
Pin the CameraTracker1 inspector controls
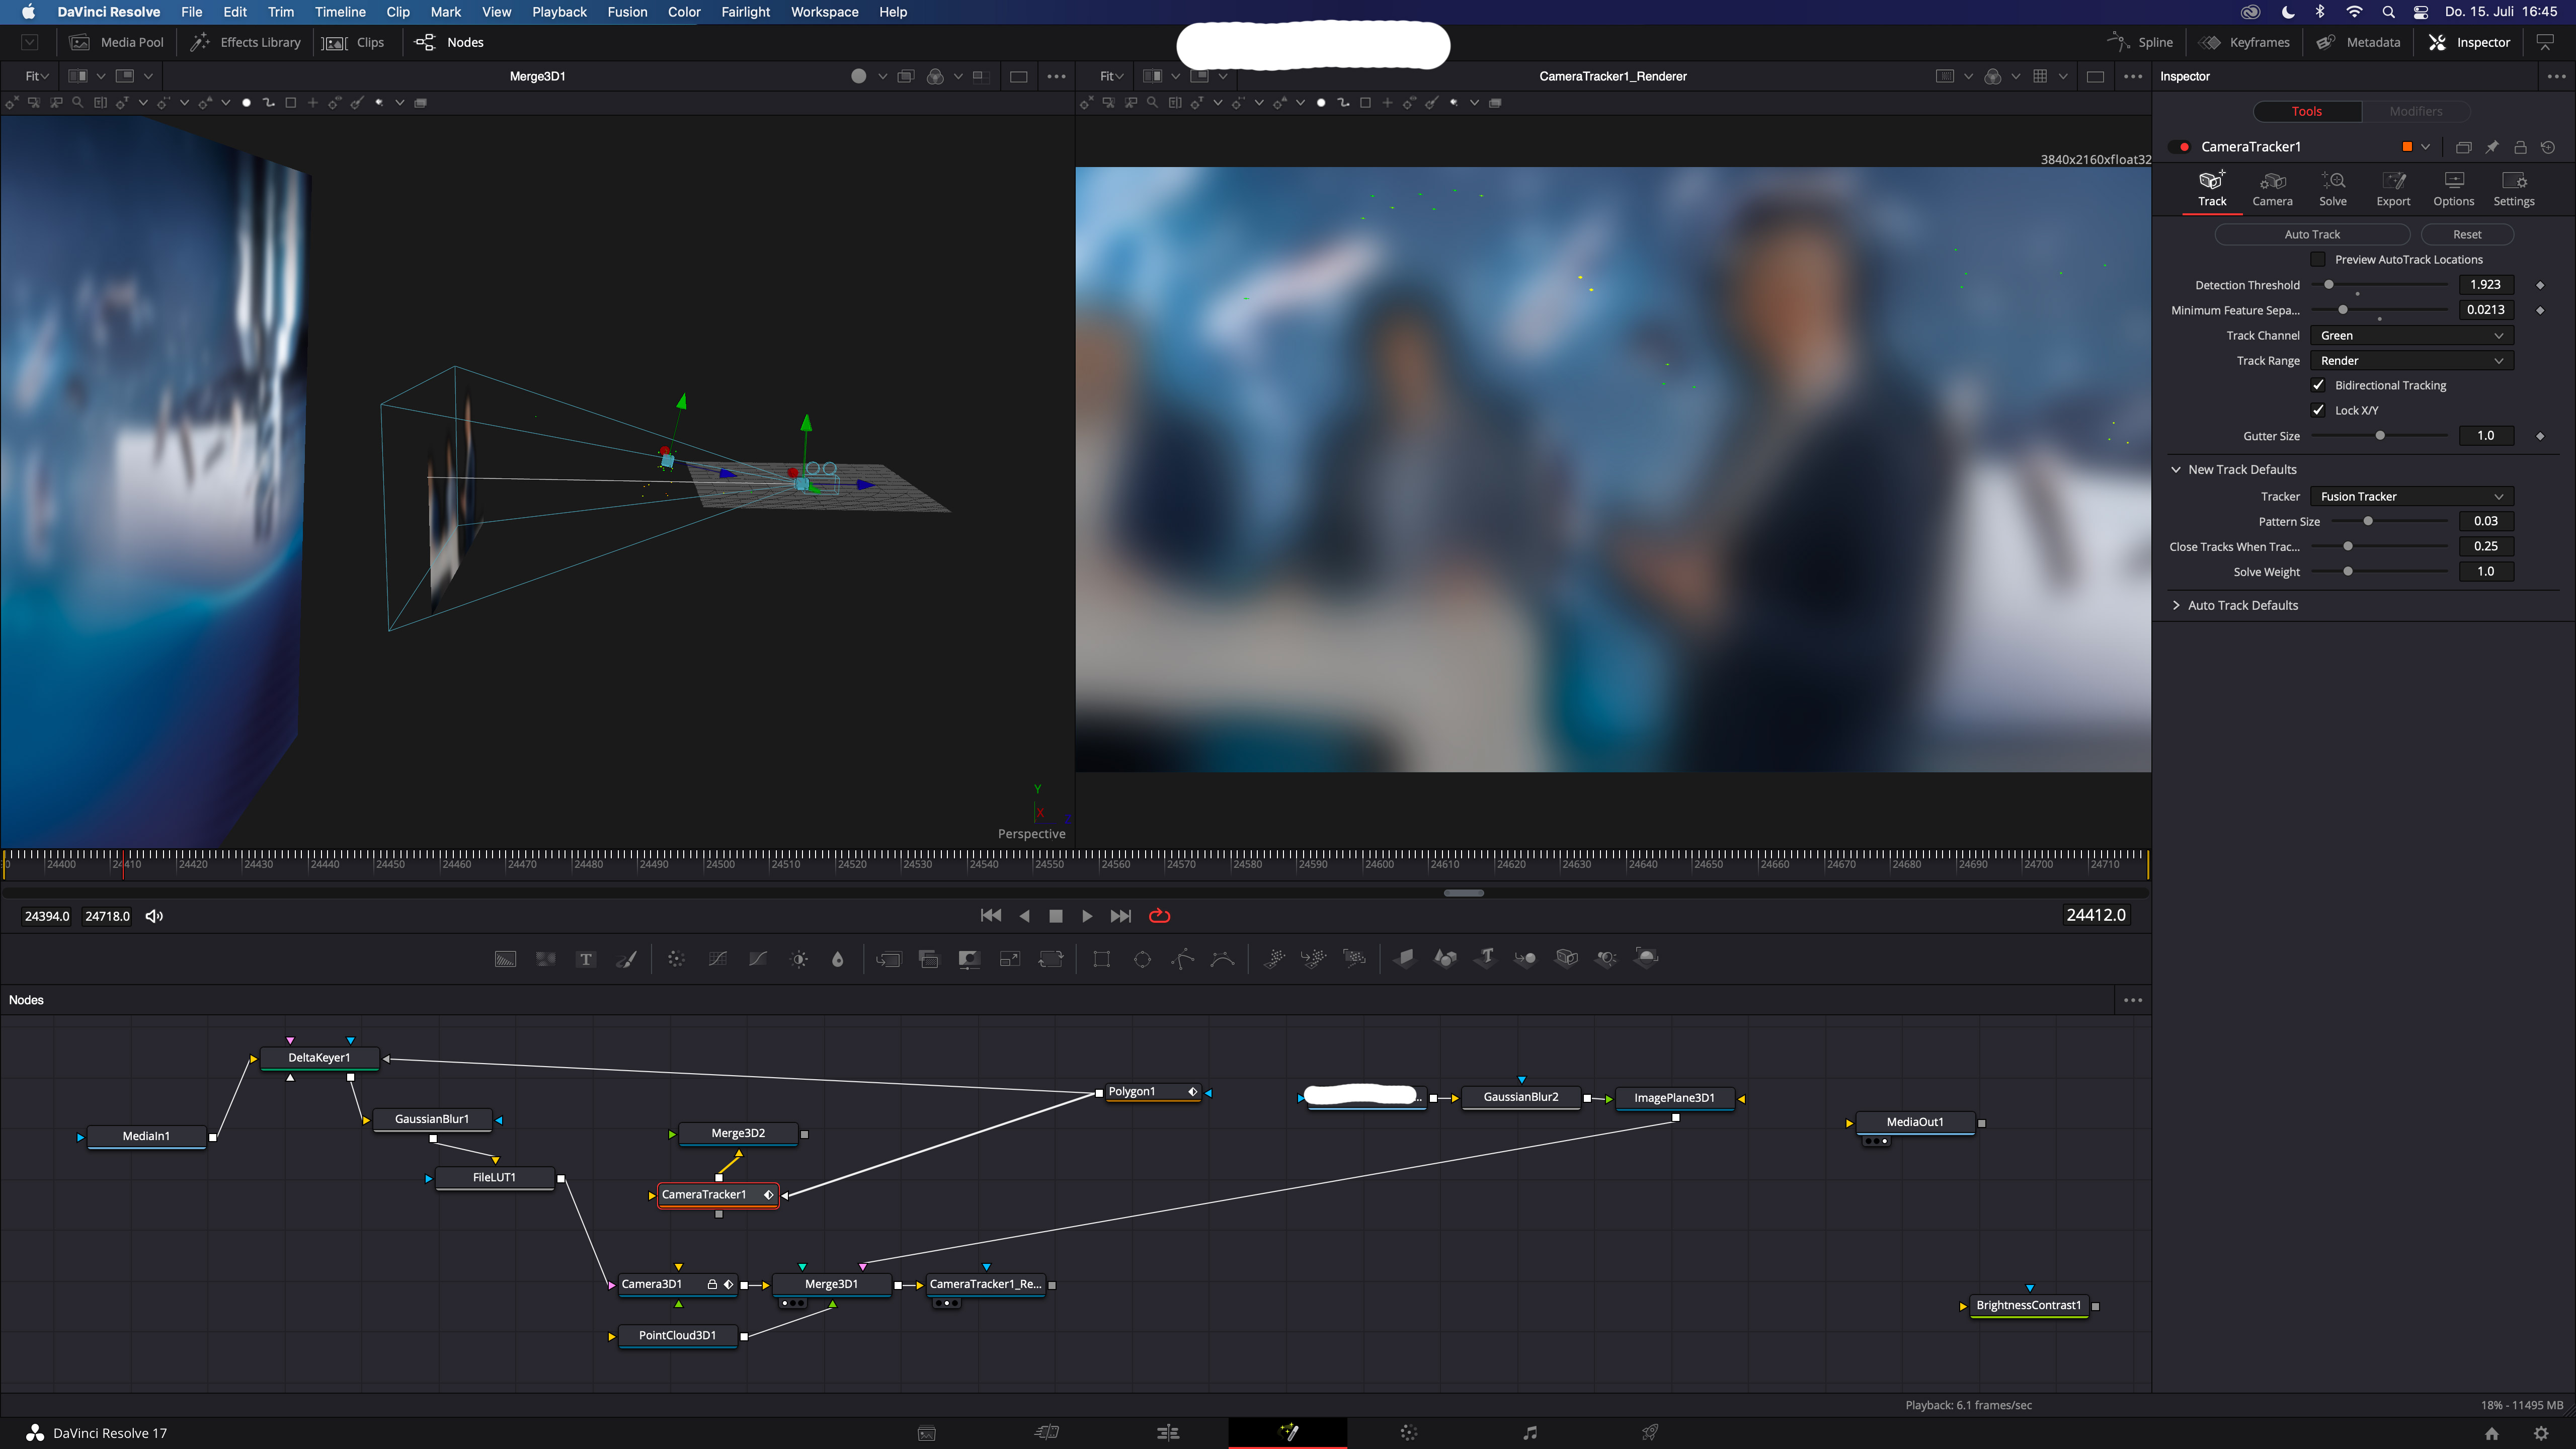[2492, 147]
